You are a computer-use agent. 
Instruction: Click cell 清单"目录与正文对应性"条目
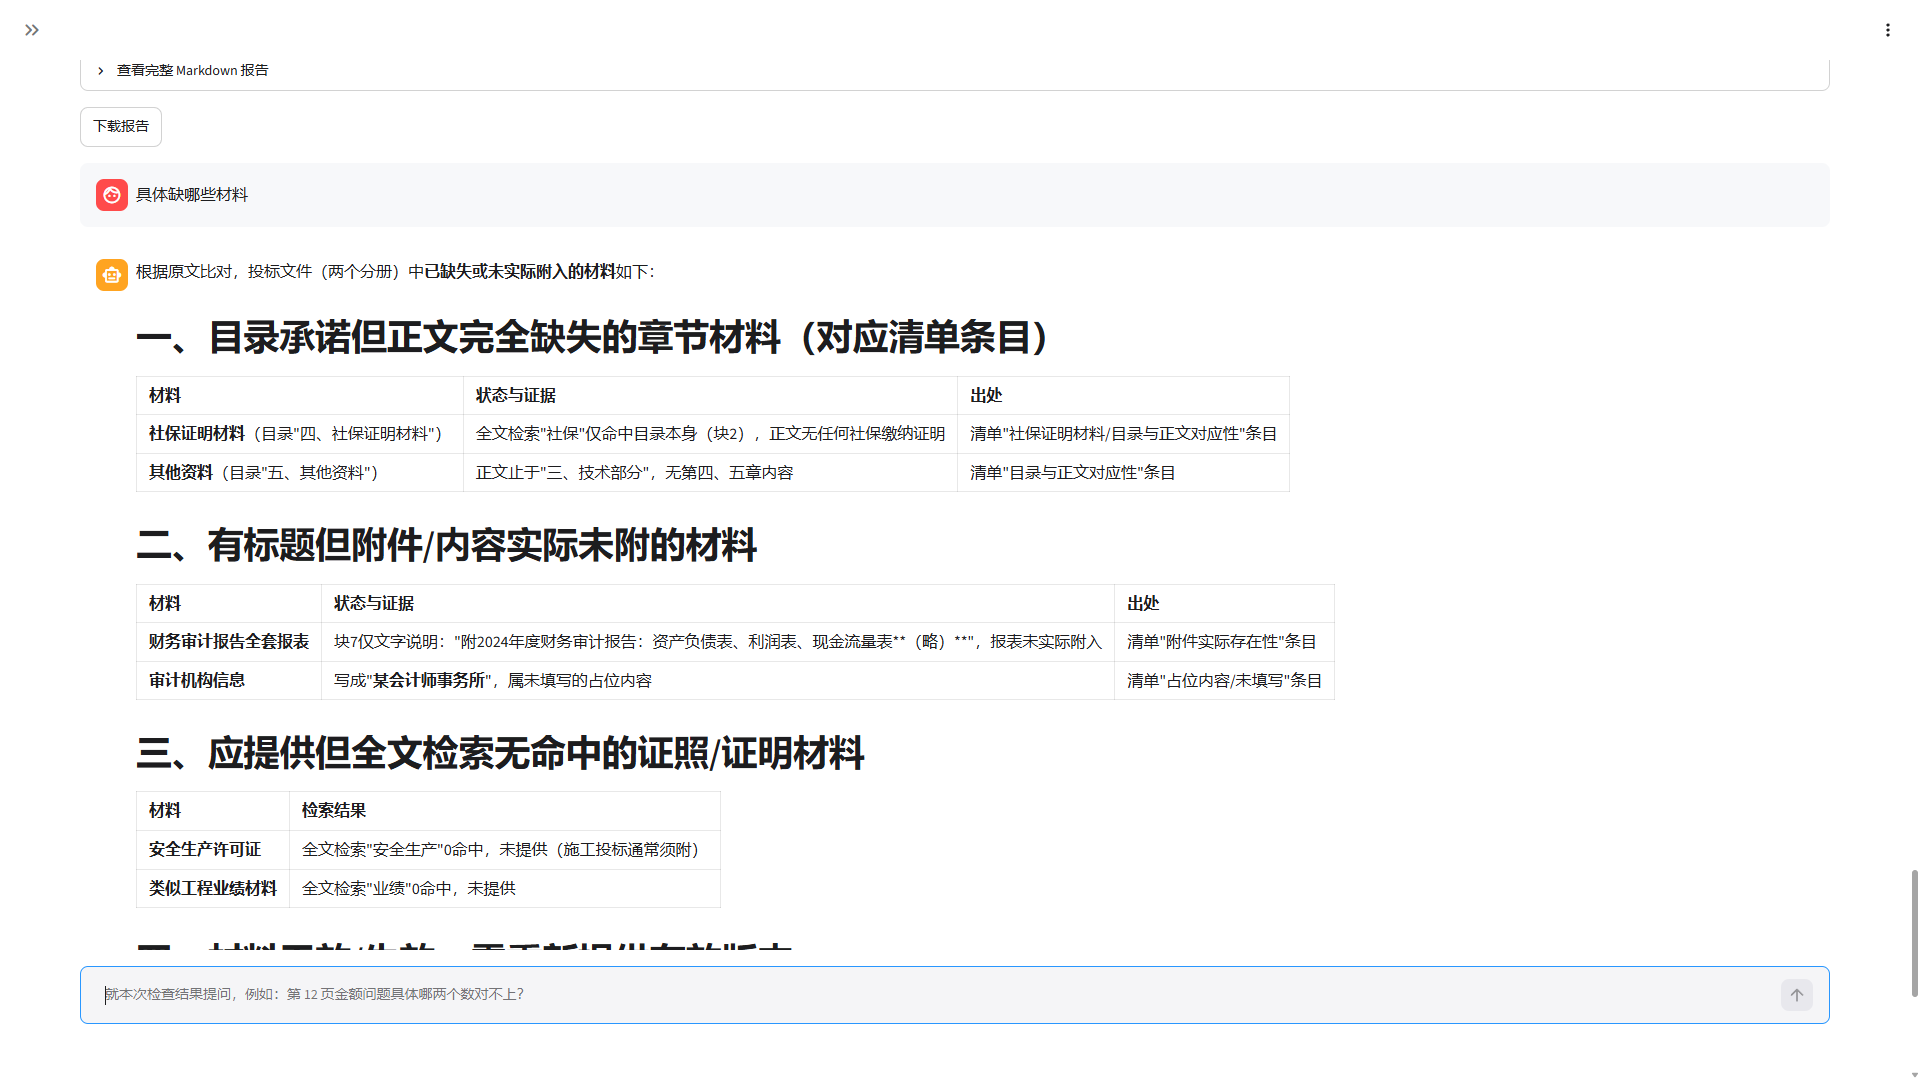[x=1123, y=473]
